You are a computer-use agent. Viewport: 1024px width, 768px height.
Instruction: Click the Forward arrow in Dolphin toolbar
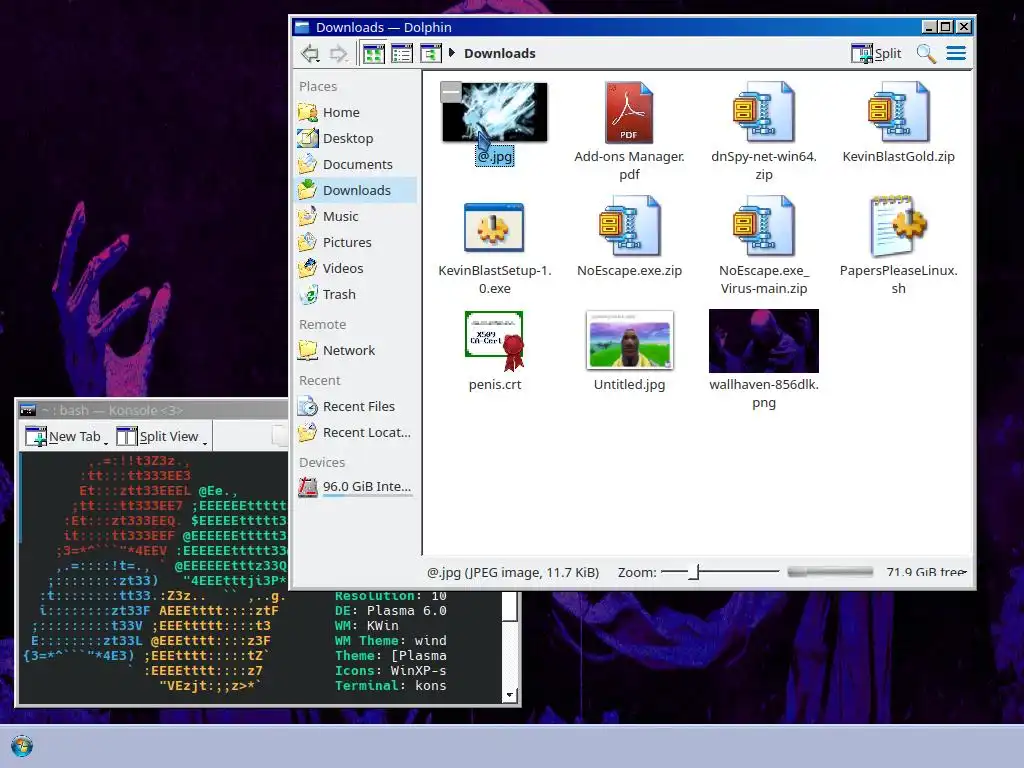point(338,54)
